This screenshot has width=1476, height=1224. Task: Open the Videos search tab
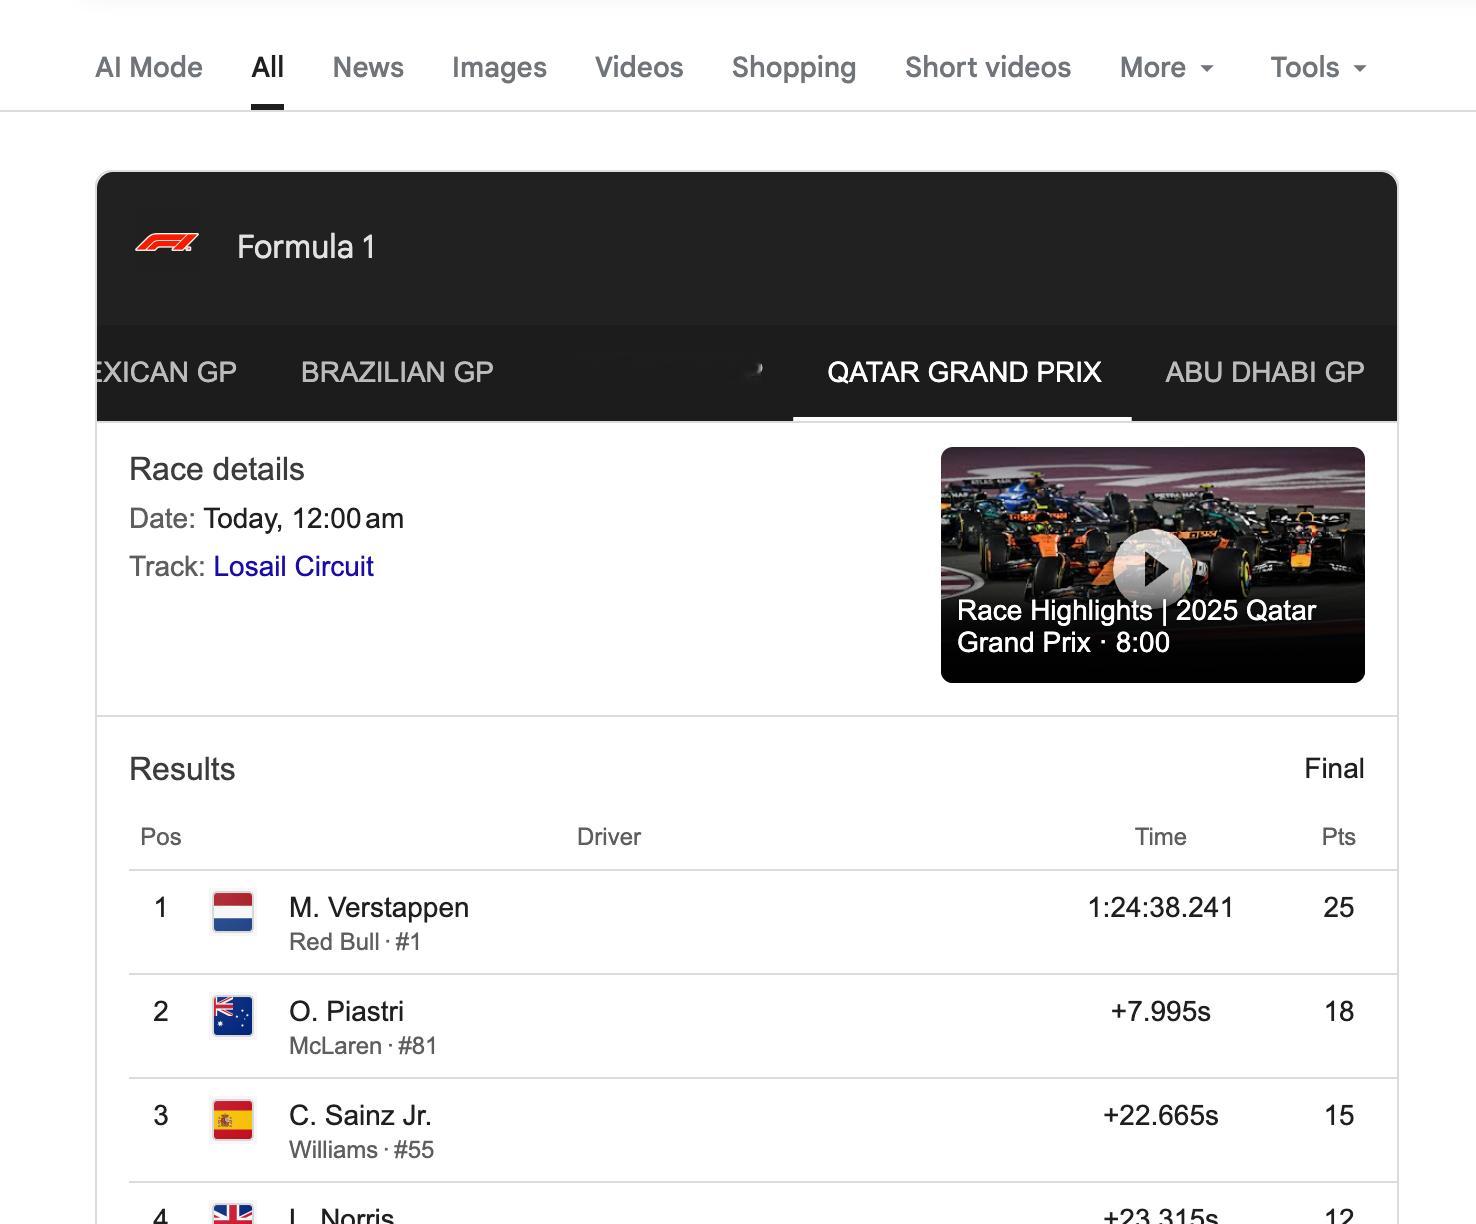click(639, 68)
